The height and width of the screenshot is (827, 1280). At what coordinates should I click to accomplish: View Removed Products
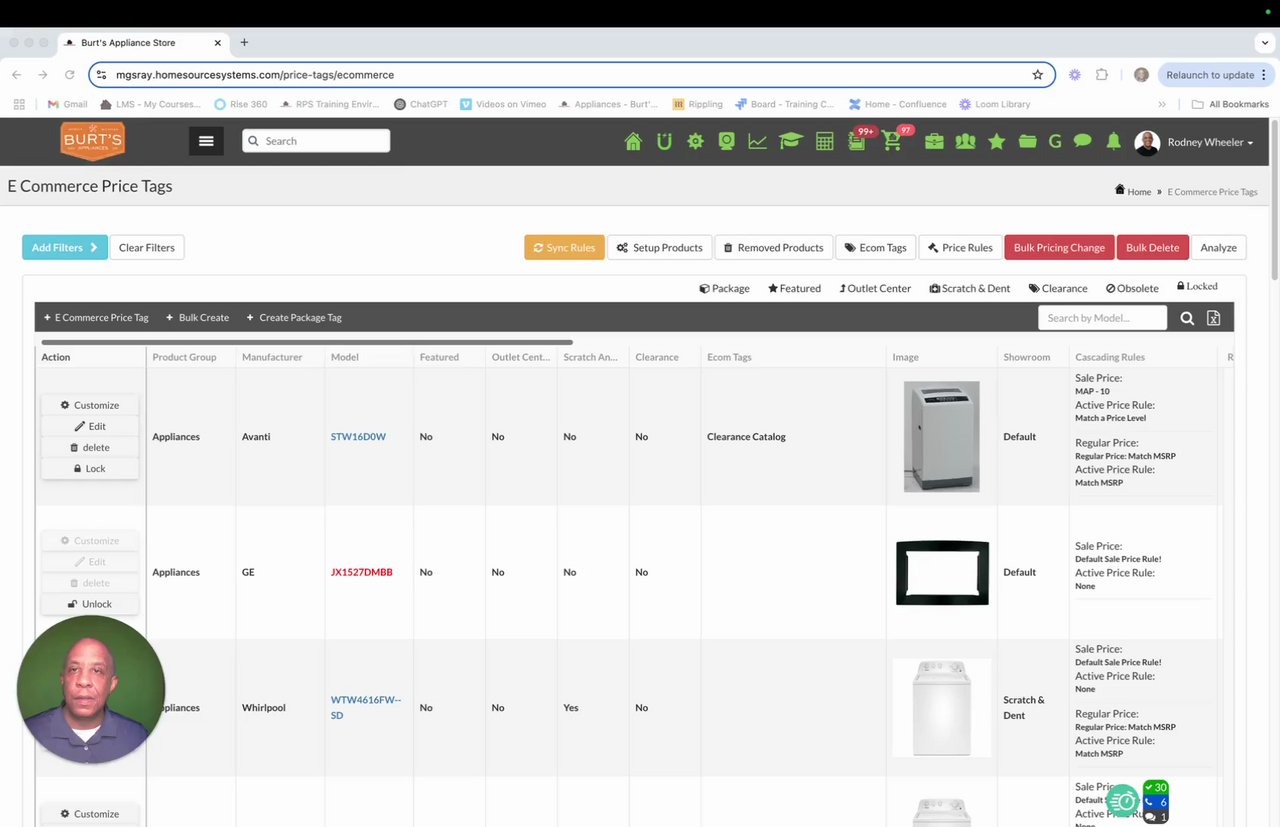[773, 247]
